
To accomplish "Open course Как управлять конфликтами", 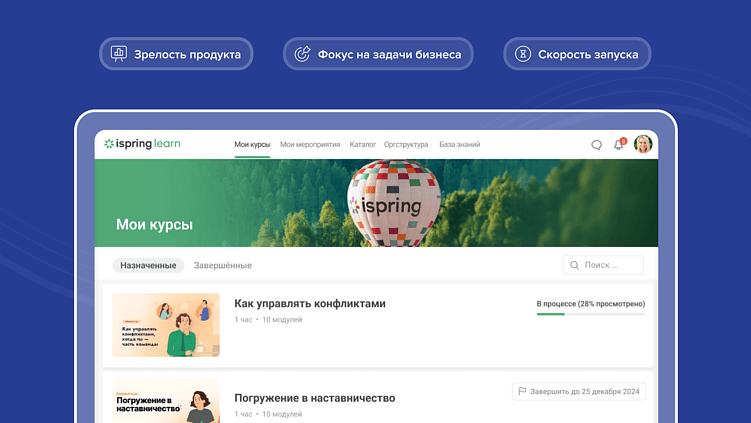I will (x=310, y=304).
